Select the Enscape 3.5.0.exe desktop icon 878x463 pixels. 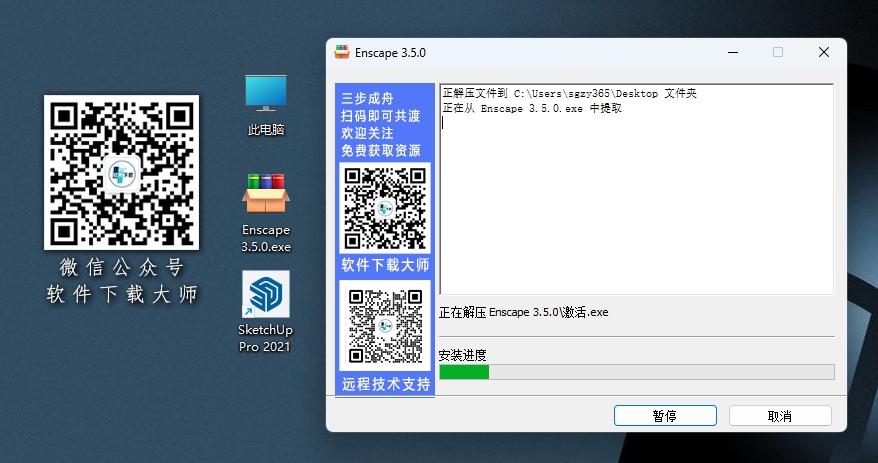pos(266,213)
